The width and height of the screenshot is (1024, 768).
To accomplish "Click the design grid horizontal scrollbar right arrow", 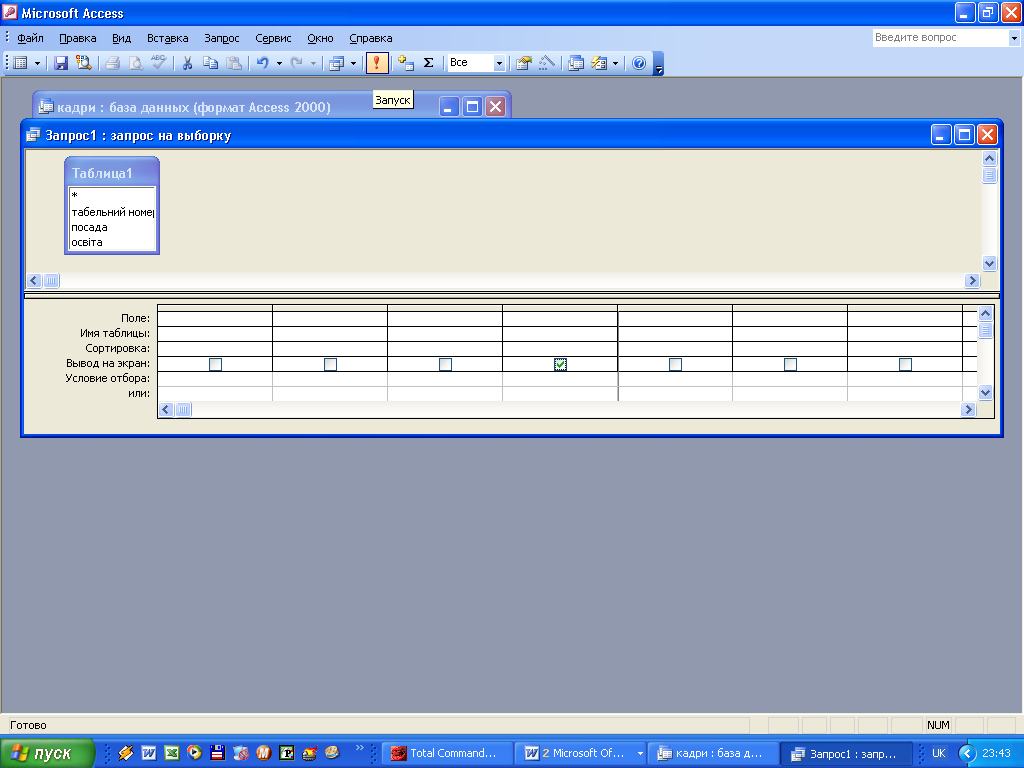I will [968, 409].
